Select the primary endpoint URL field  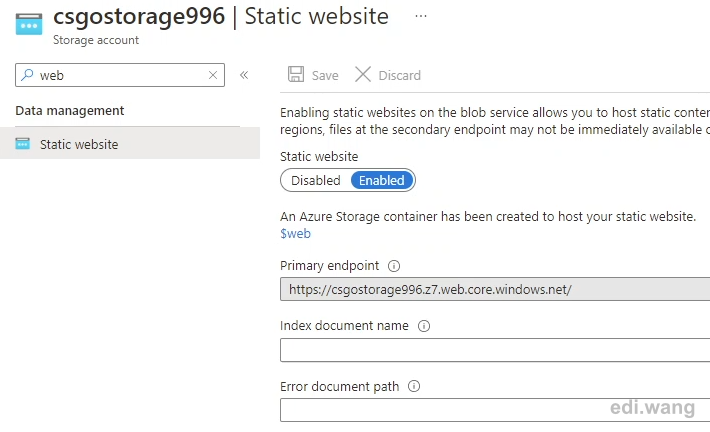495,289
